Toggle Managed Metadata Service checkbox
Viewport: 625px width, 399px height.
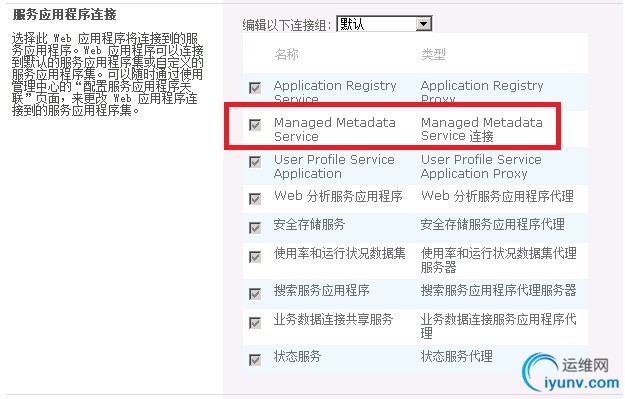(255, 125)
